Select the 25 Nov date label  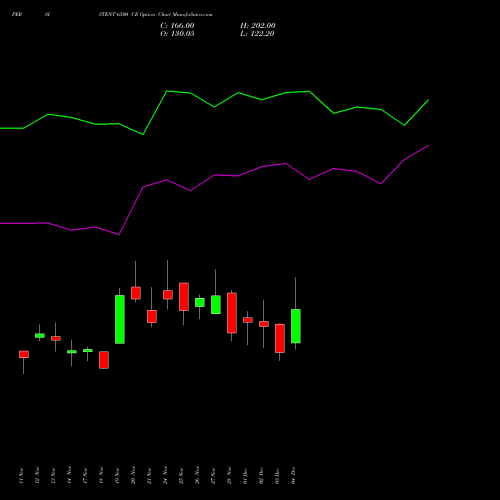[x=181, y=475]
